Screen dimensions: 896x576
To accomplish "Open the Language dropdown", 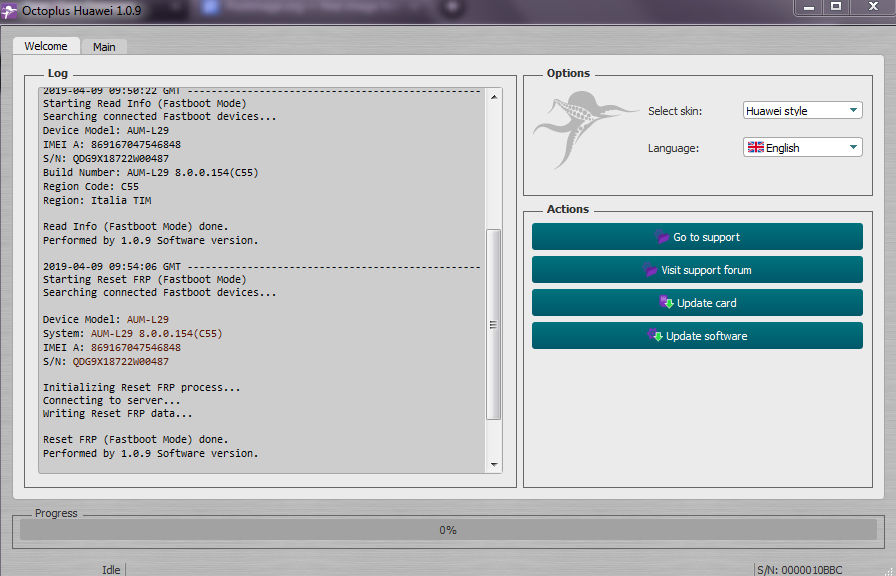I will (x=802, y=147).
